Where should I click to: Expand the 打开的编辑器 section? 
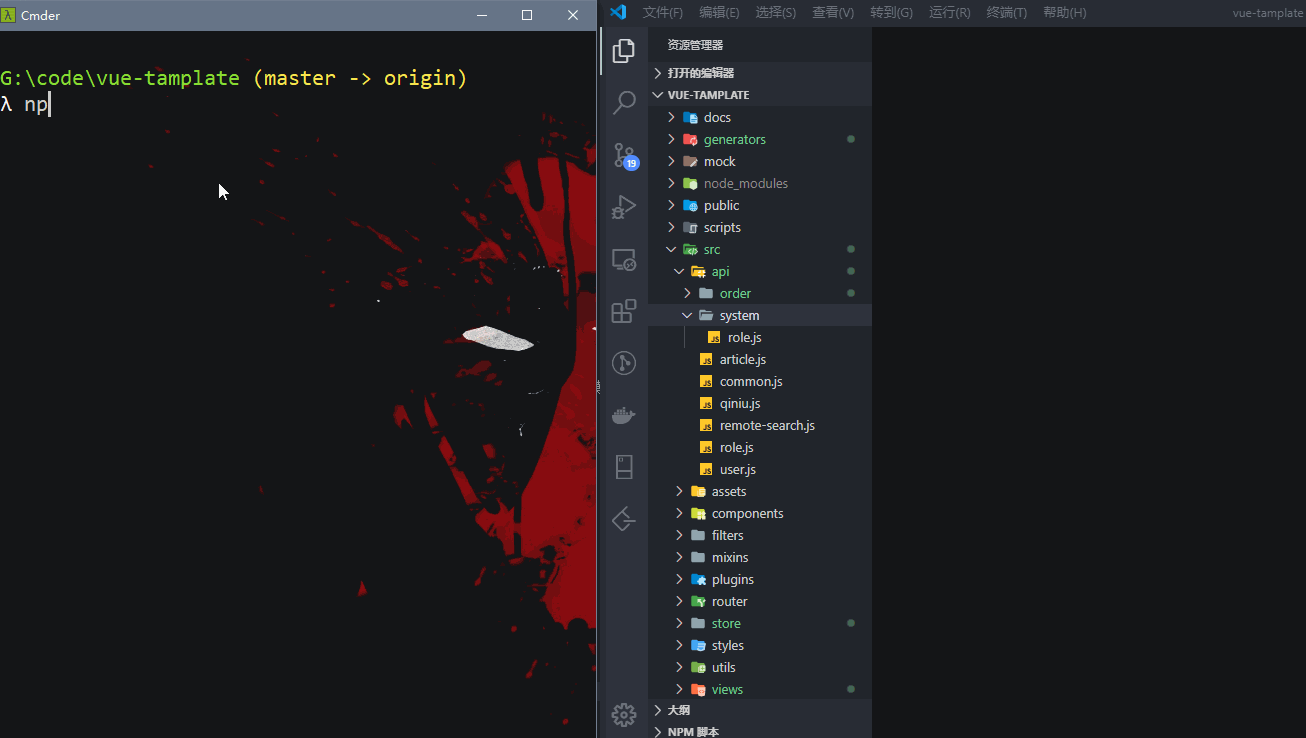tap(658, 73)
